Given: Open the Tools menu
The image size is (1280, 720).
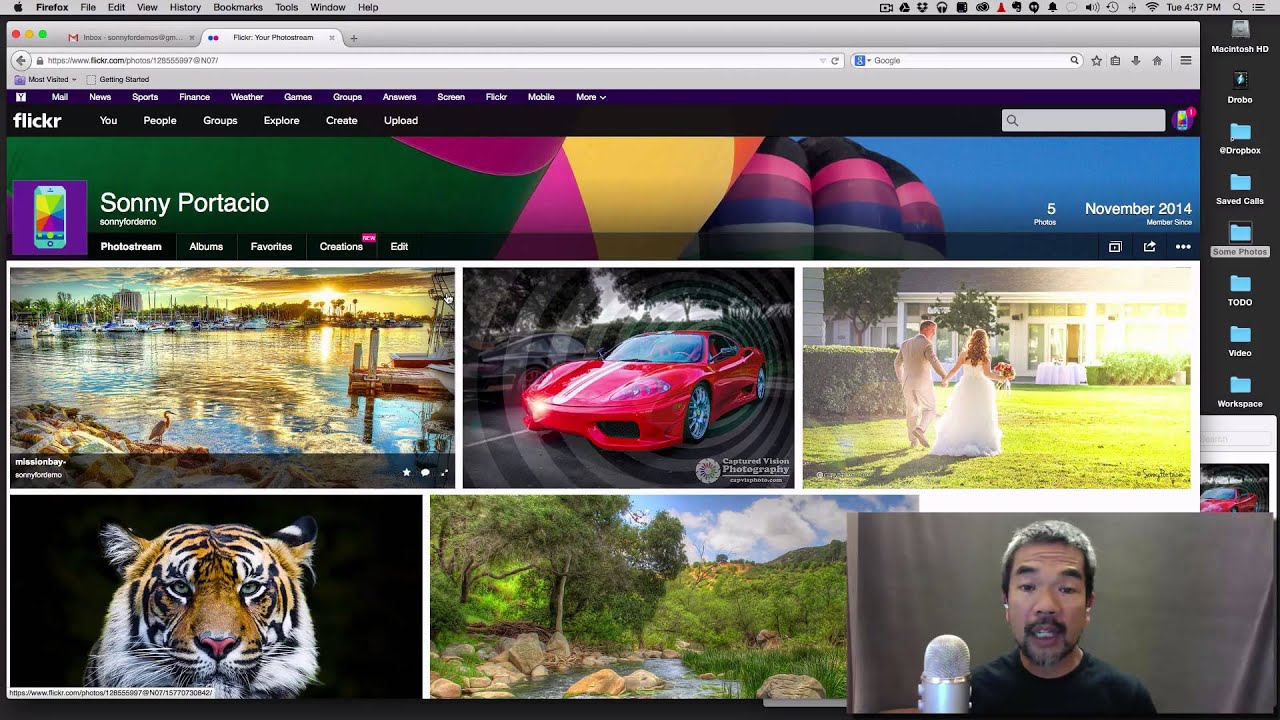Looking at the screenshot, I should [286, 7].
